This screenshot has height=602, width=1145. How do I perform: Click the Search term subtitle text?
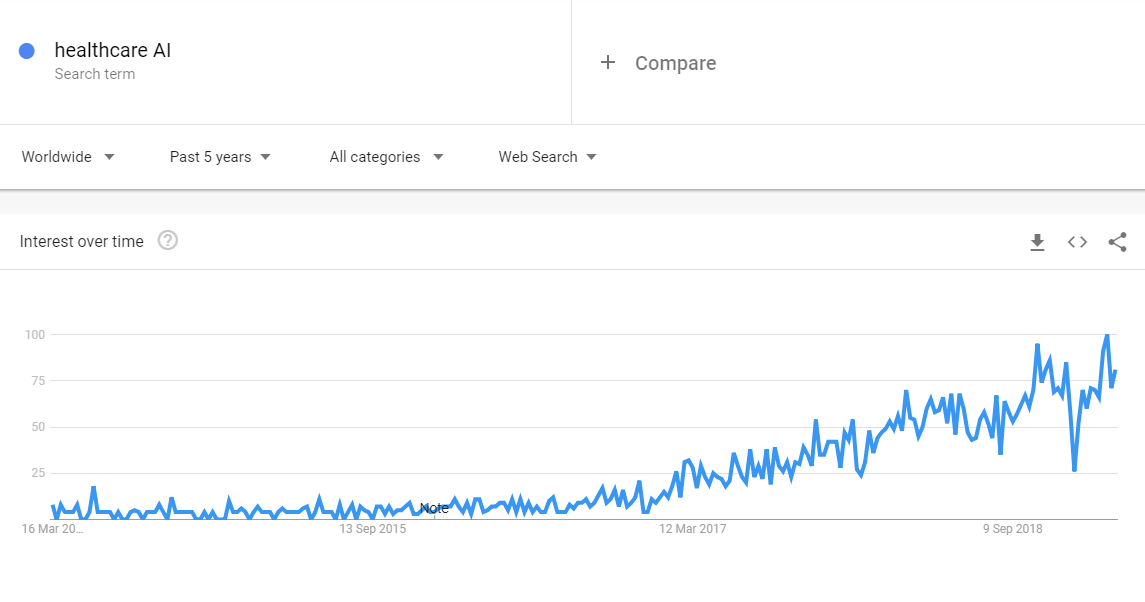coord(95,74)
